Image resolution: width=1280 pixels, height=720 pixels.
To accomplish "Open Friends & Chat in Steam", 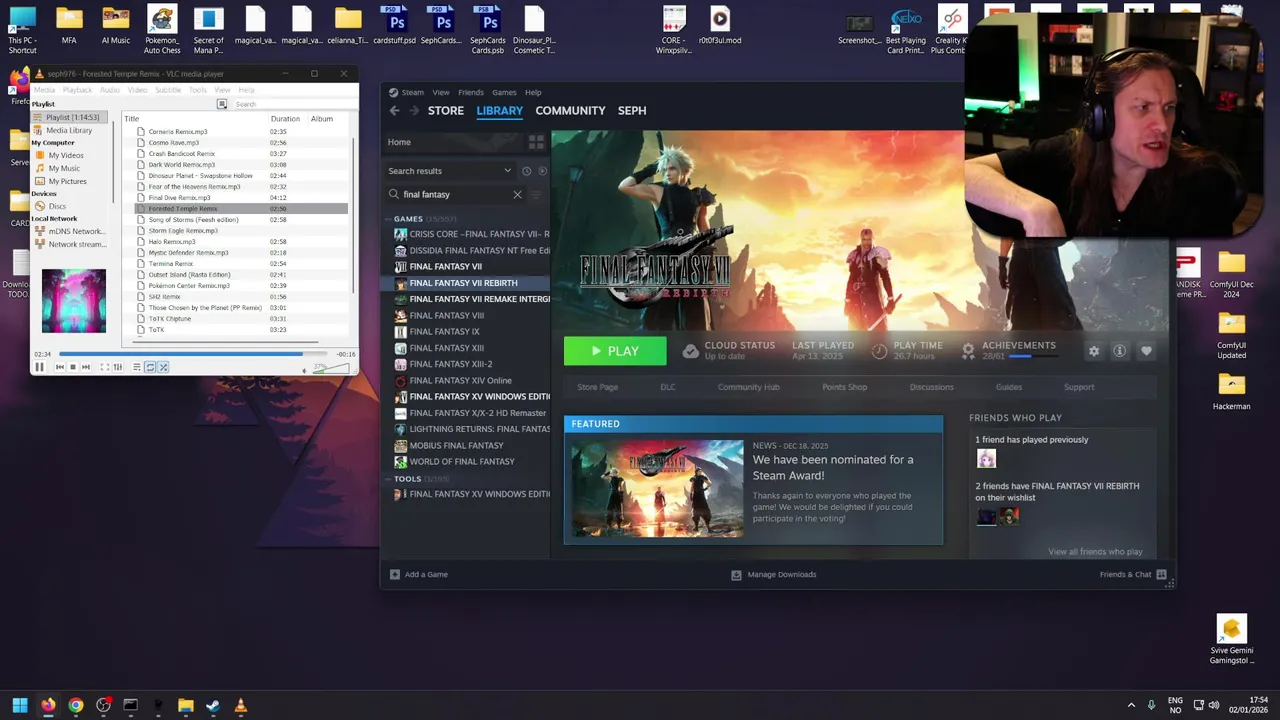I will coord(1133,574).
